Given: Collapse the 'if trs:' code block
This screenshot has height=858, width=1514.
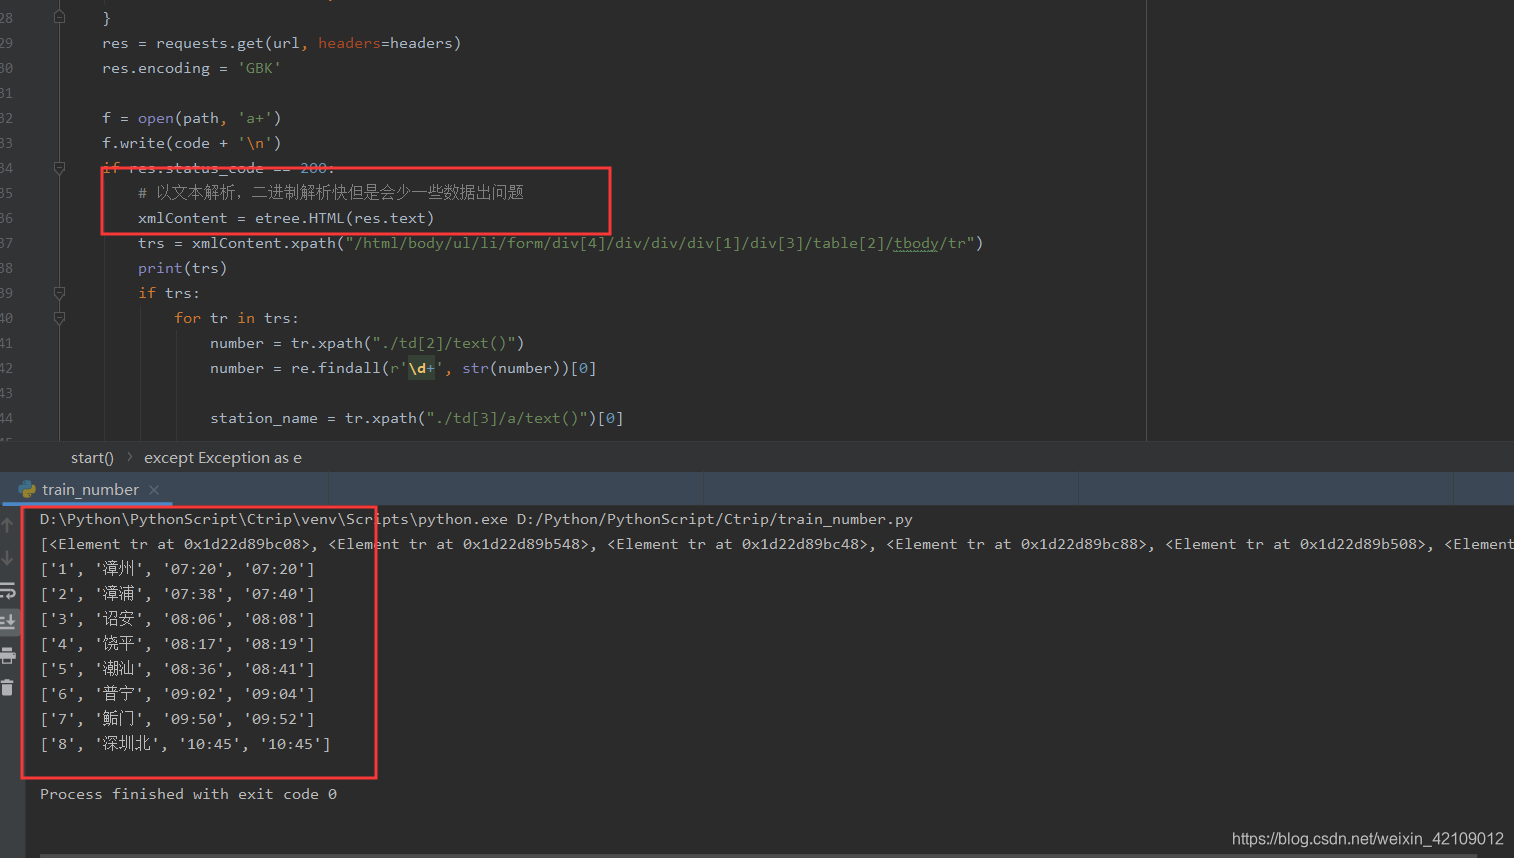Looking at the screenshot, I should (59, 293).
